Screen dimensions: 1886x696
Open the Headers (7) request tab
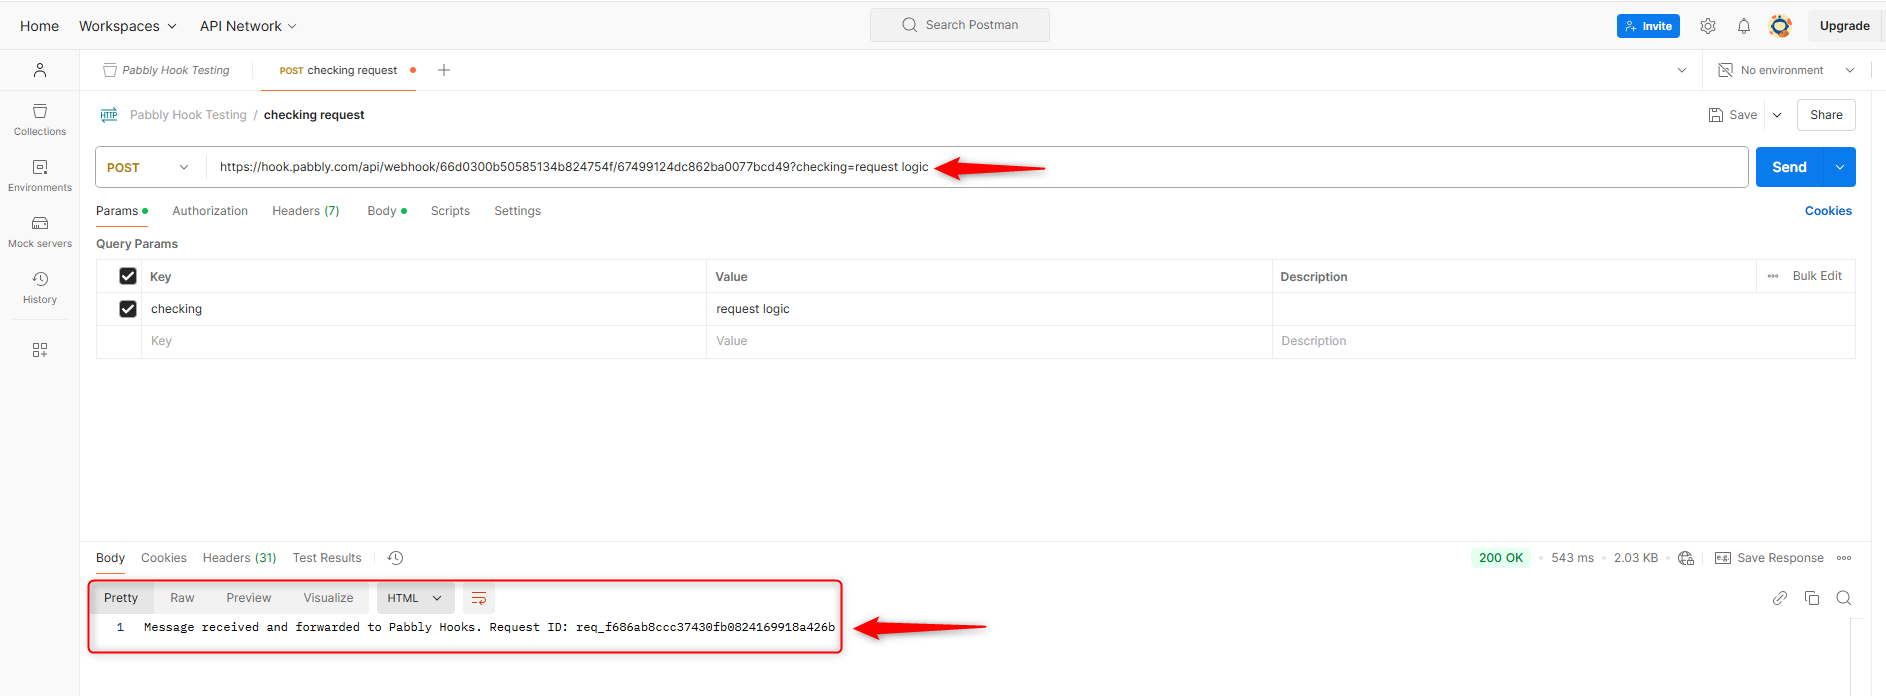point(306,211)
